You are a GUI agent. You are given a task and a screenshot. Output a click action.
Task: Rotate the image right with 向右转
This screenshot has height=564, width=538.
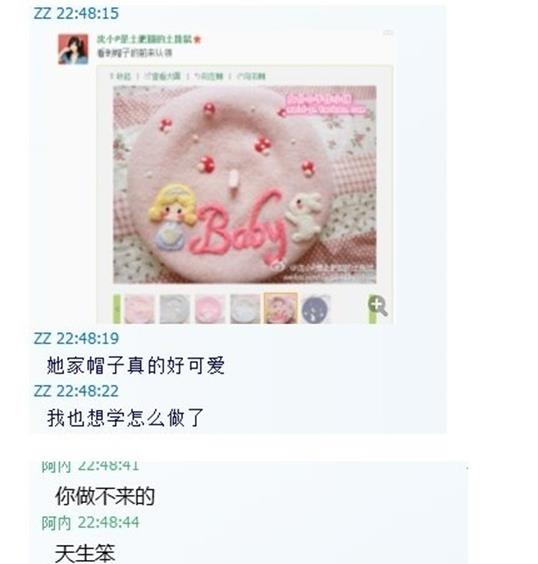[251, 76]
